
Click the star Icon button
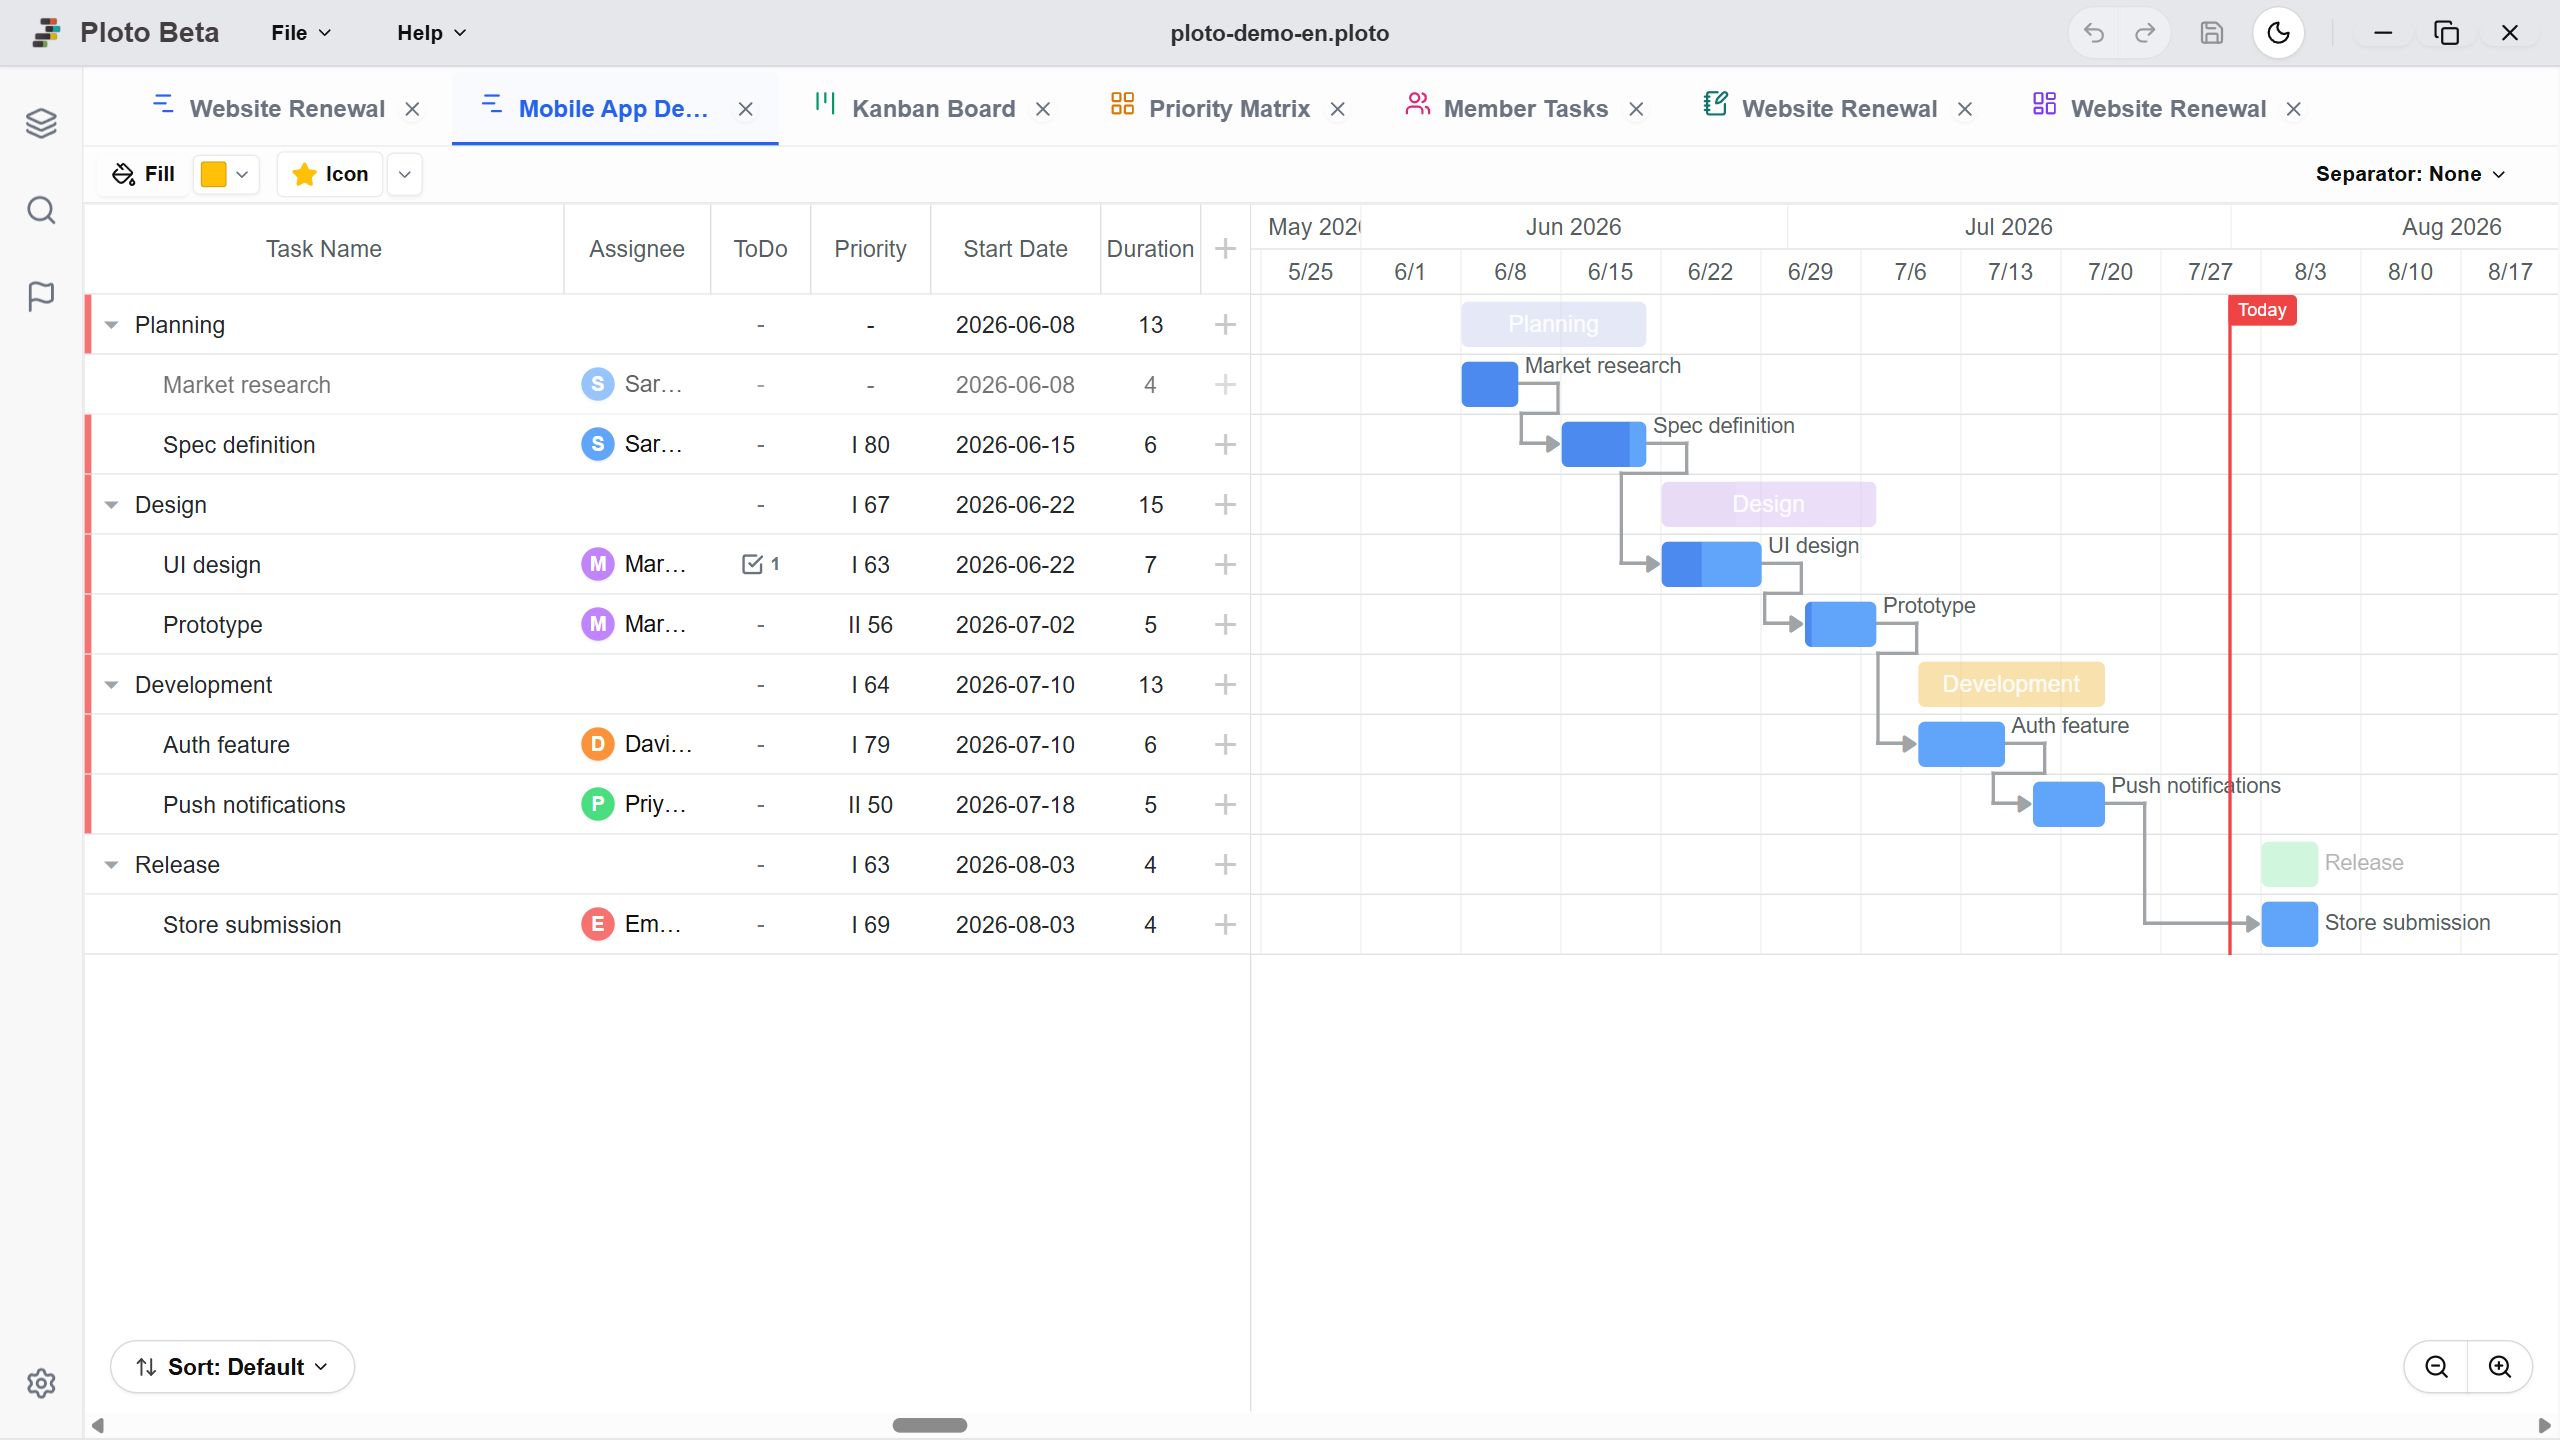point(330,174)
